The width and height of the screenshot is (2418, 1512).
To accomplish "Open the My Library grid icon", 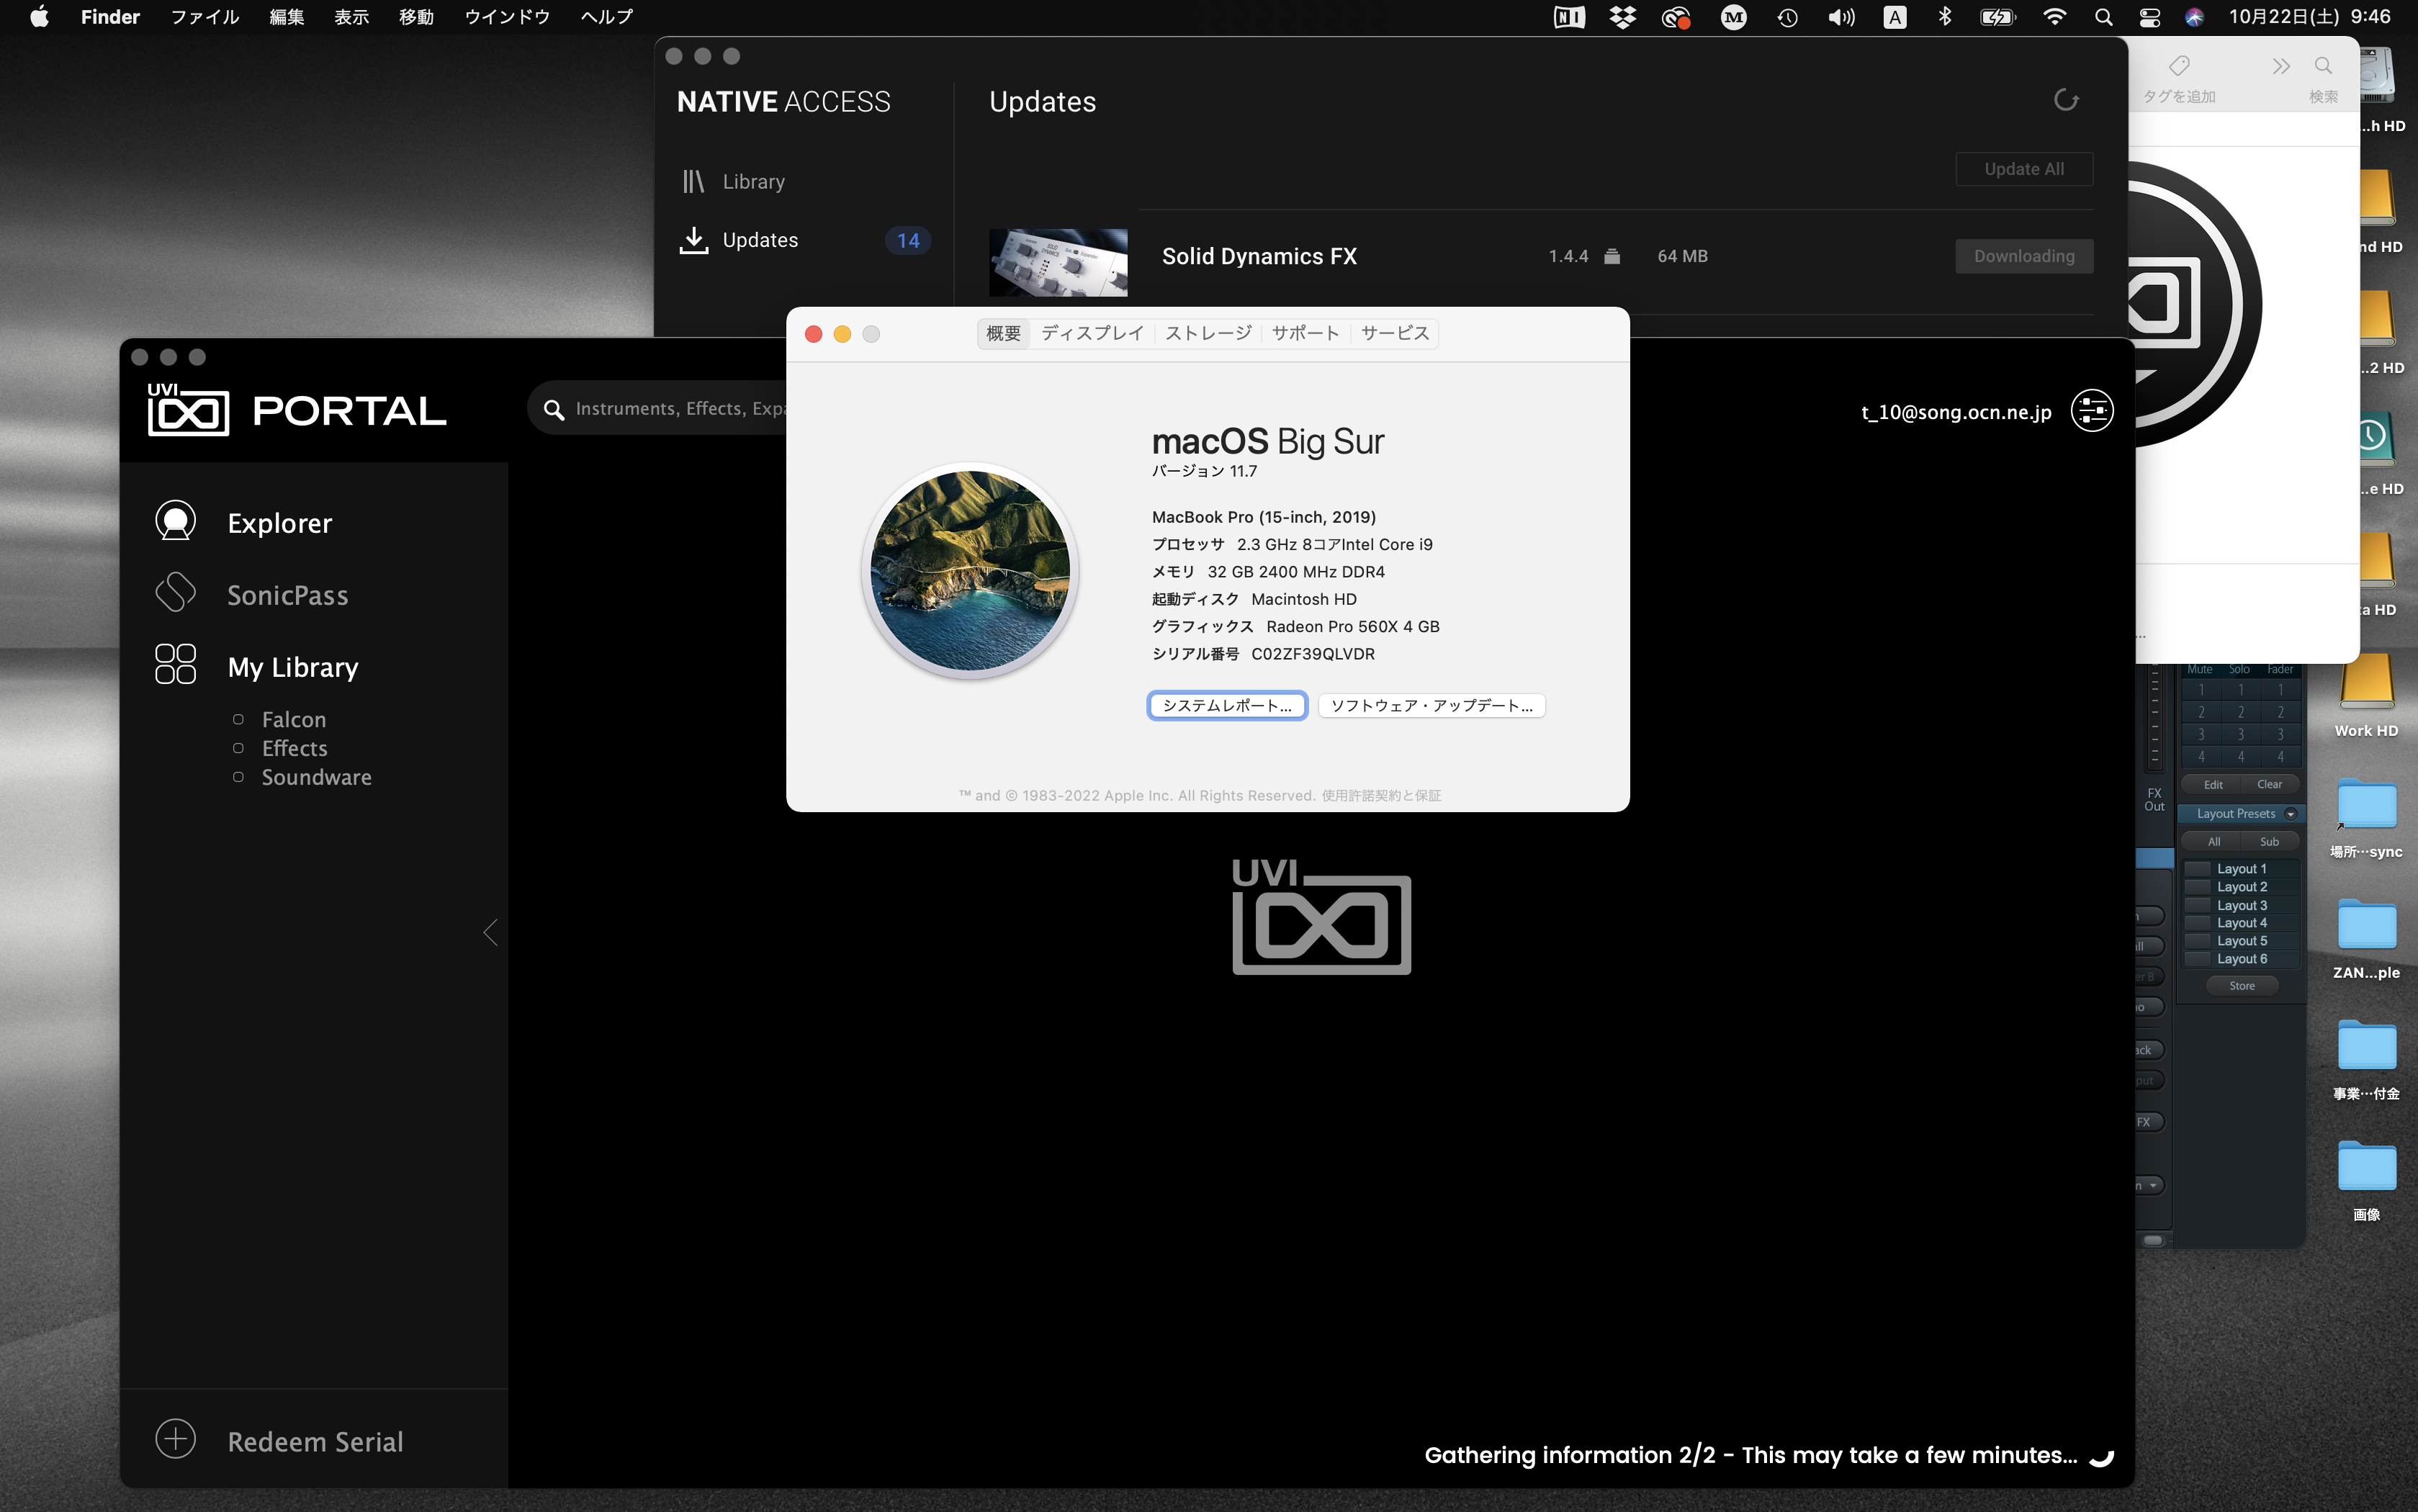I will point(175,664).
